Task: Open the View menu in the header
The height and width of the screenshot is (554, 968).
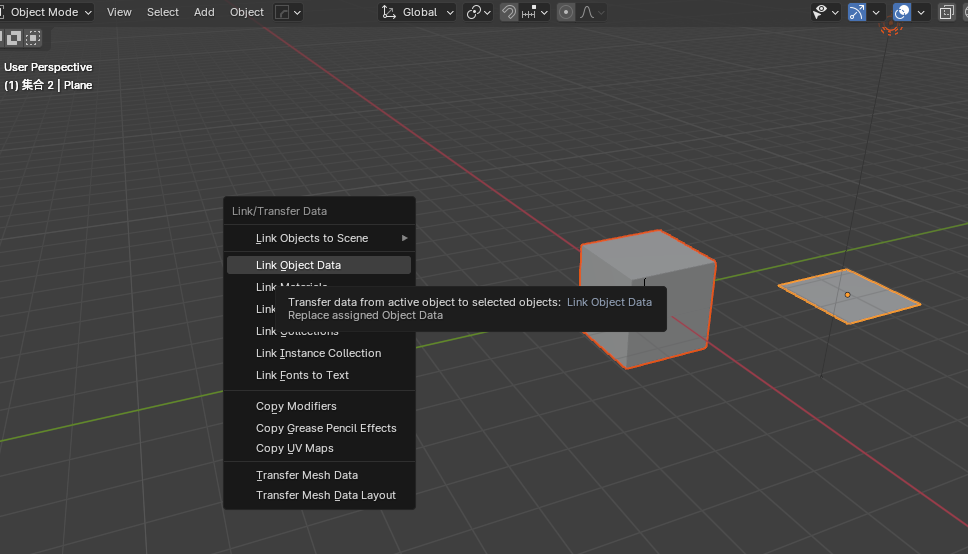Action: coord(119,12)
